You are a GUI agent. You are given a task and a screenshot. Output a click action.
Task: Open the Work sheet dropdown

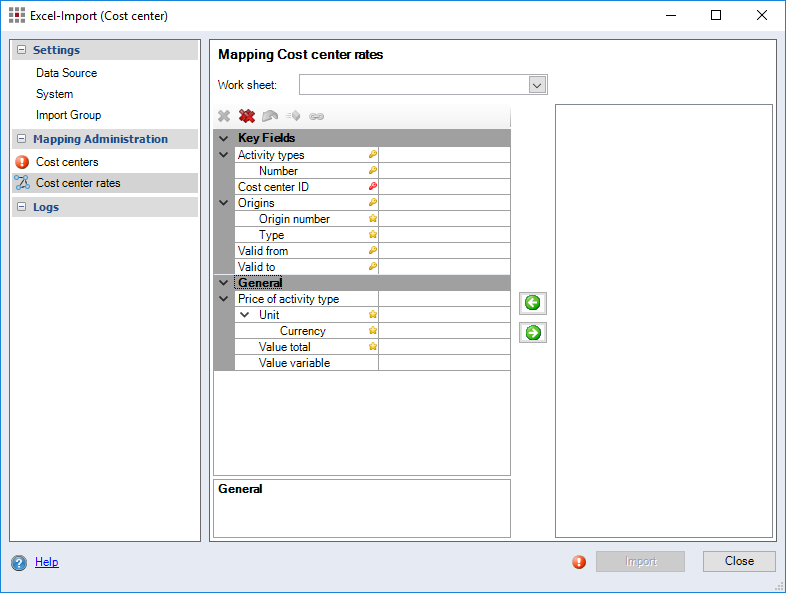pos(537,85)
